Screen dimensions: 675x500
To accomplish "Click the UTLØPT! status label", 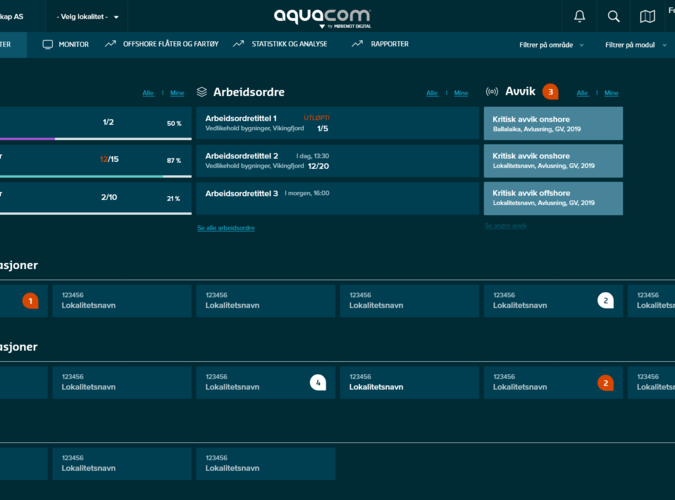I will point(316,118).
